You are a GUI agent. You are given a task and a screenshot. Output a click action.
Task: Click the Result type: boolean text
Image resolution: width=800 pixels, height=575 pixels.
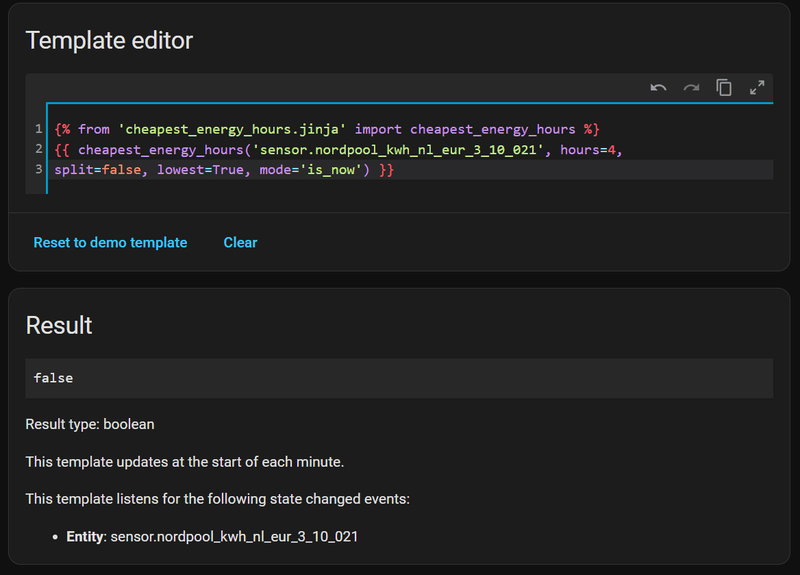90,424
